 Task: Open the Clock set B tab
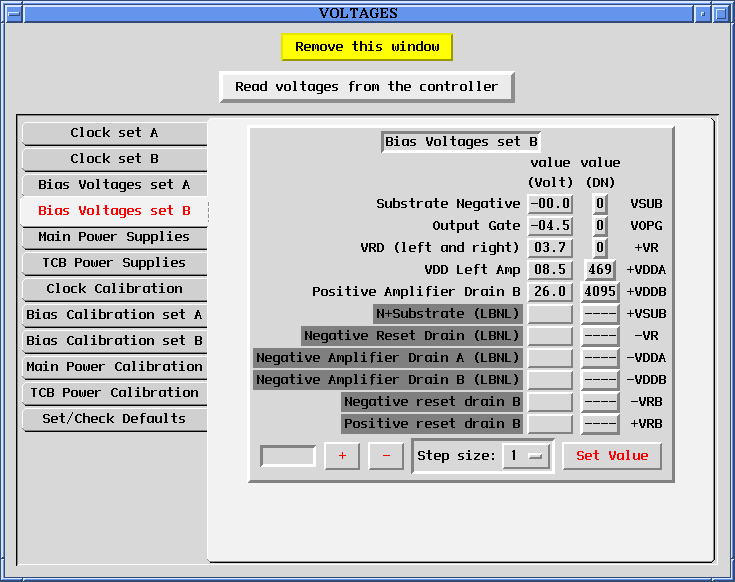pos(114,159)
